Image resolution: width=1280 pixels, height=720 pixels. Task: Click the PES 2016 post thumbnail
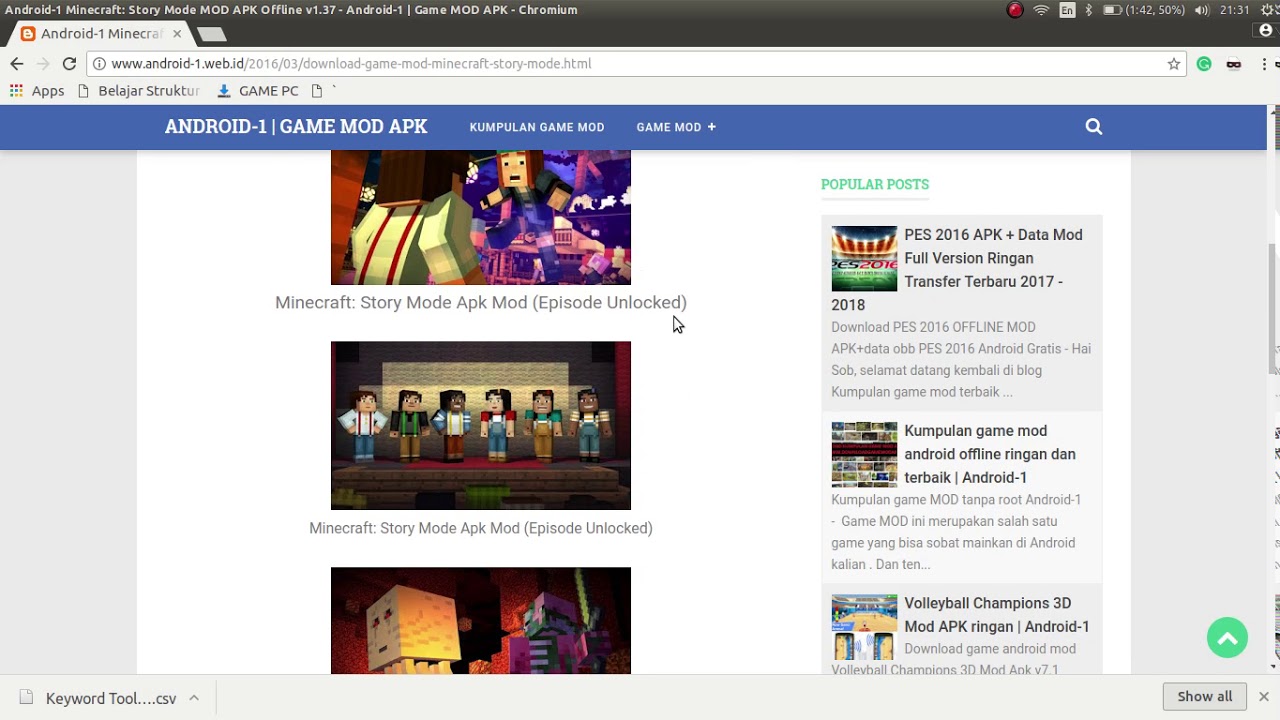pos(864,258)
